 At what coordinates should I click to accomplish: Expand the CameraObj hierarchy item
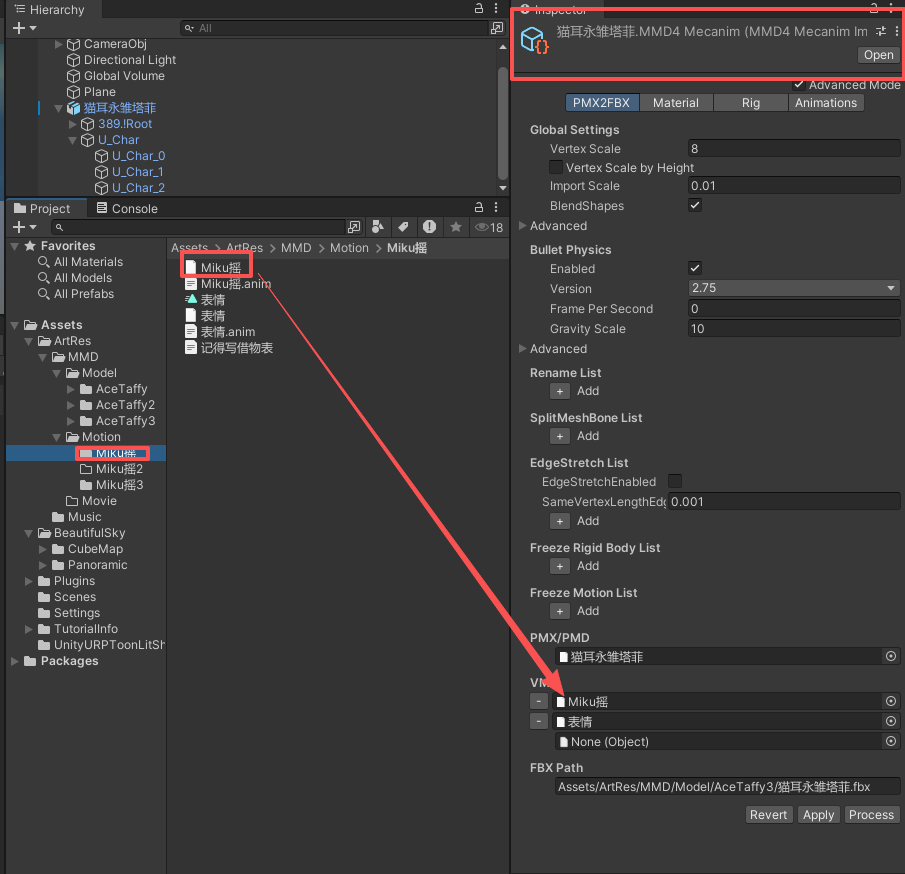[x=58, y=44]
